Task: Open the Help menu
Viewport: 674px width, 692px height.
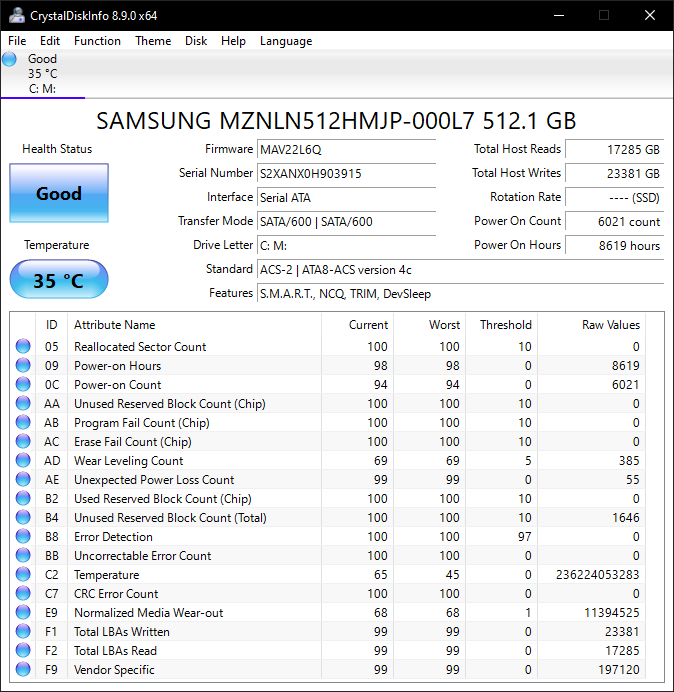Action: point(233,41)
